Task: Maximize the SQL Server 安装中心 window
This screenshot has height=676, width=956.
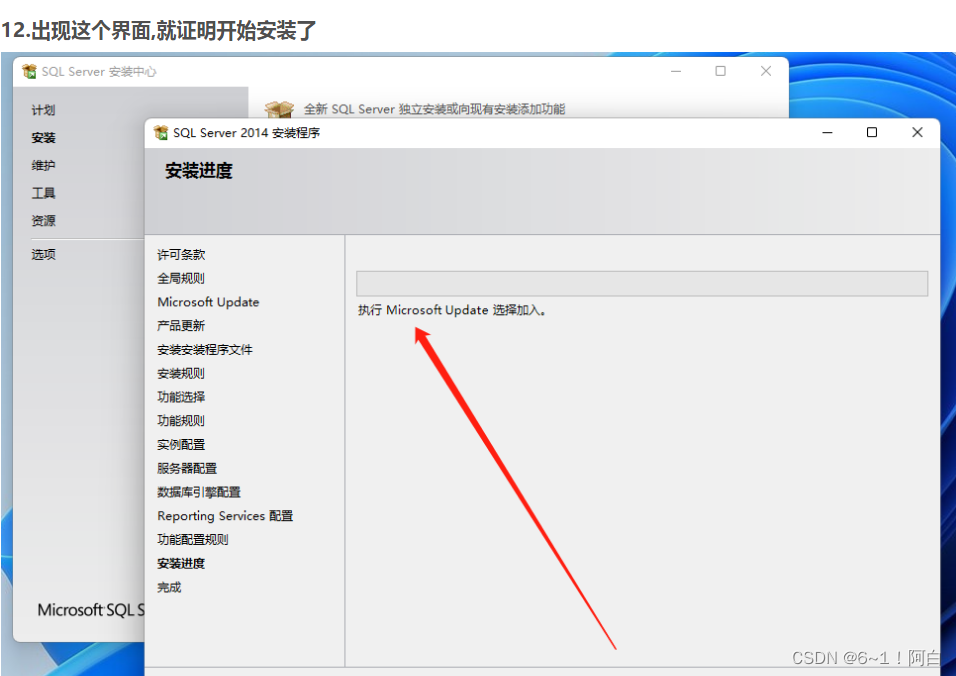Action: pyautogui.click(x=720, y=71)
